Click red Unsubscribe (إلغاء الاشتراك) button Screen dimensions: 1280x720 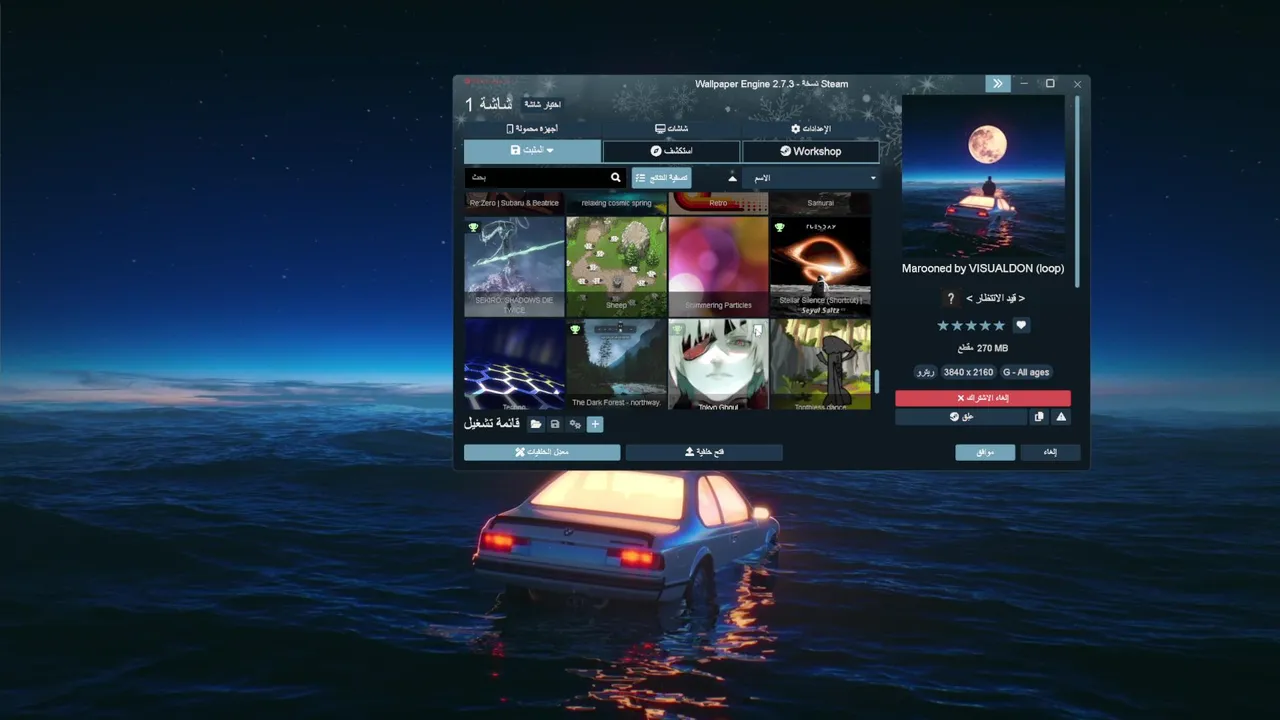click(x=983, y=398)
